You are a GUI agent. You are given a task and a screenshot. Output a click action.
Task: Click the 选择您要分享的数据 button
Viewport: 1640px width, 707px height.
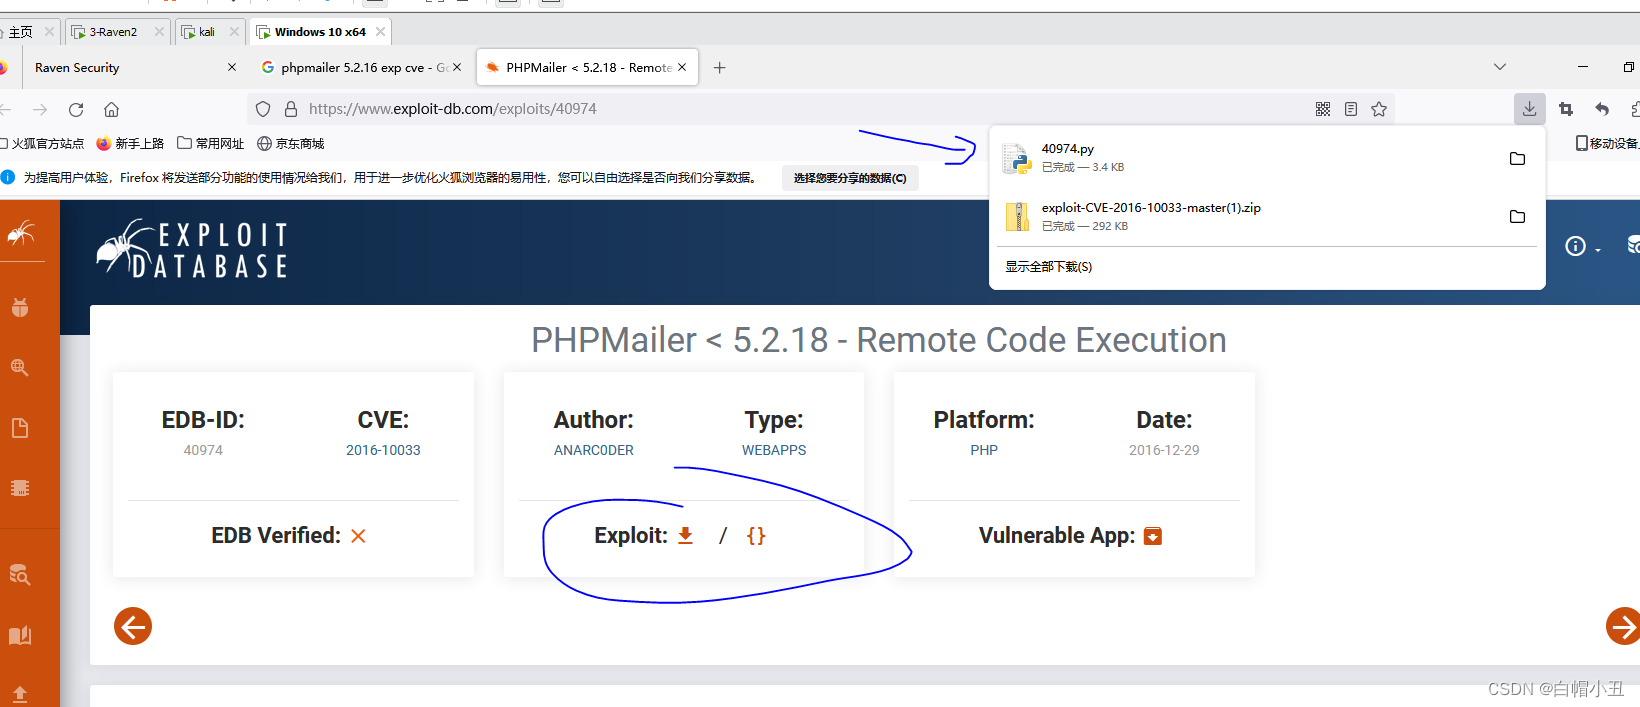click(850, 178)
